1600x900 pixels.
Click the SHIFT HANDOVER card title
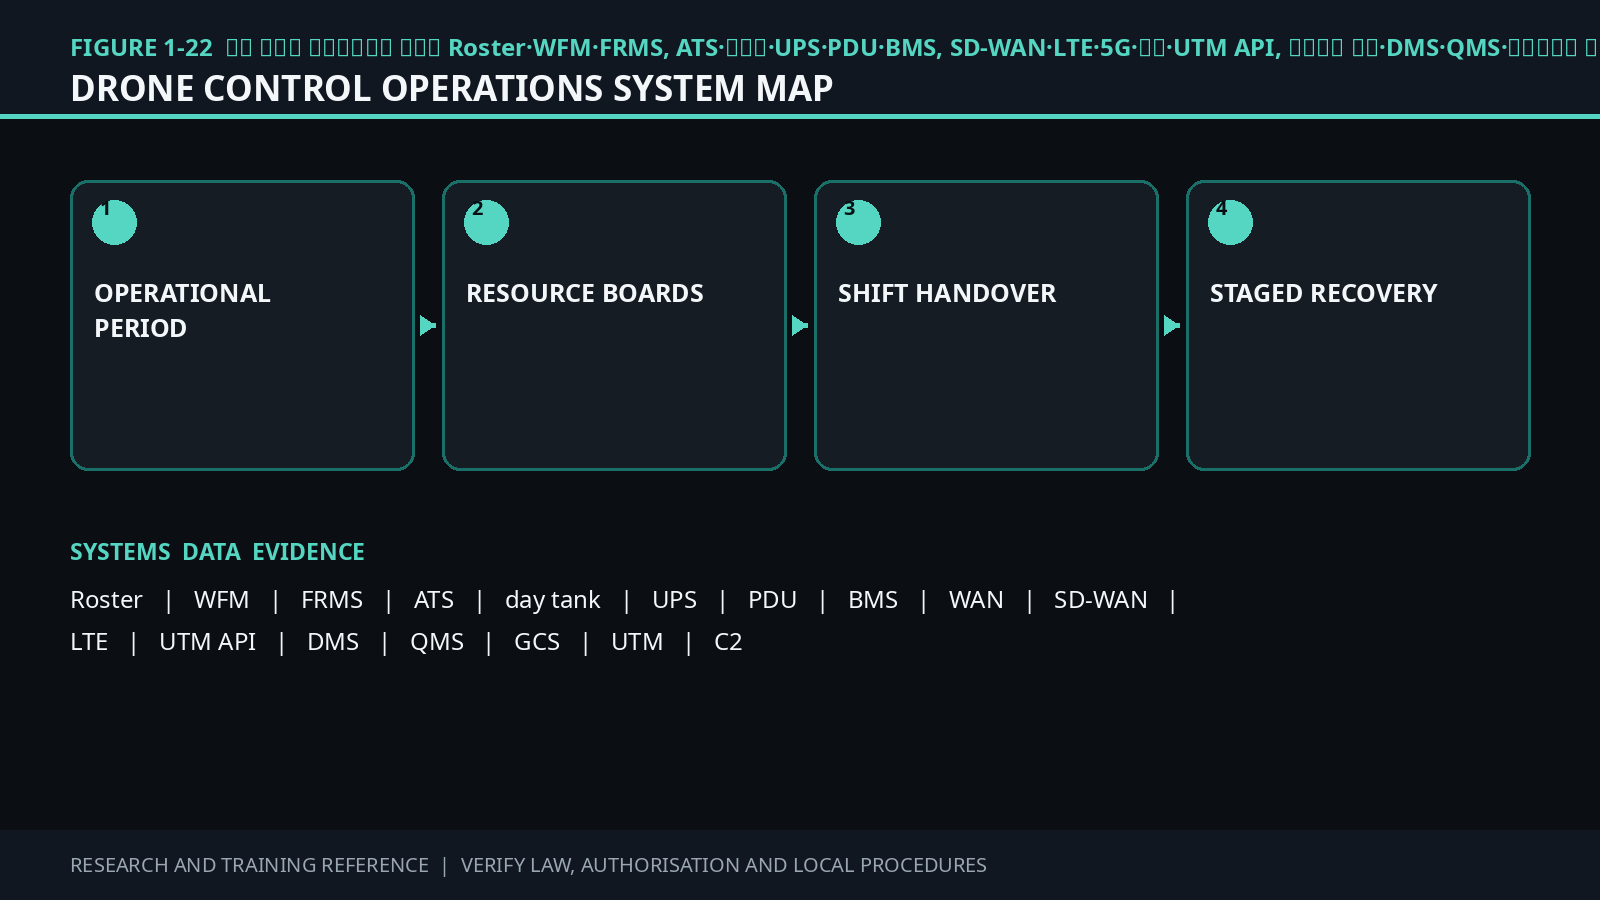(947, 293)
